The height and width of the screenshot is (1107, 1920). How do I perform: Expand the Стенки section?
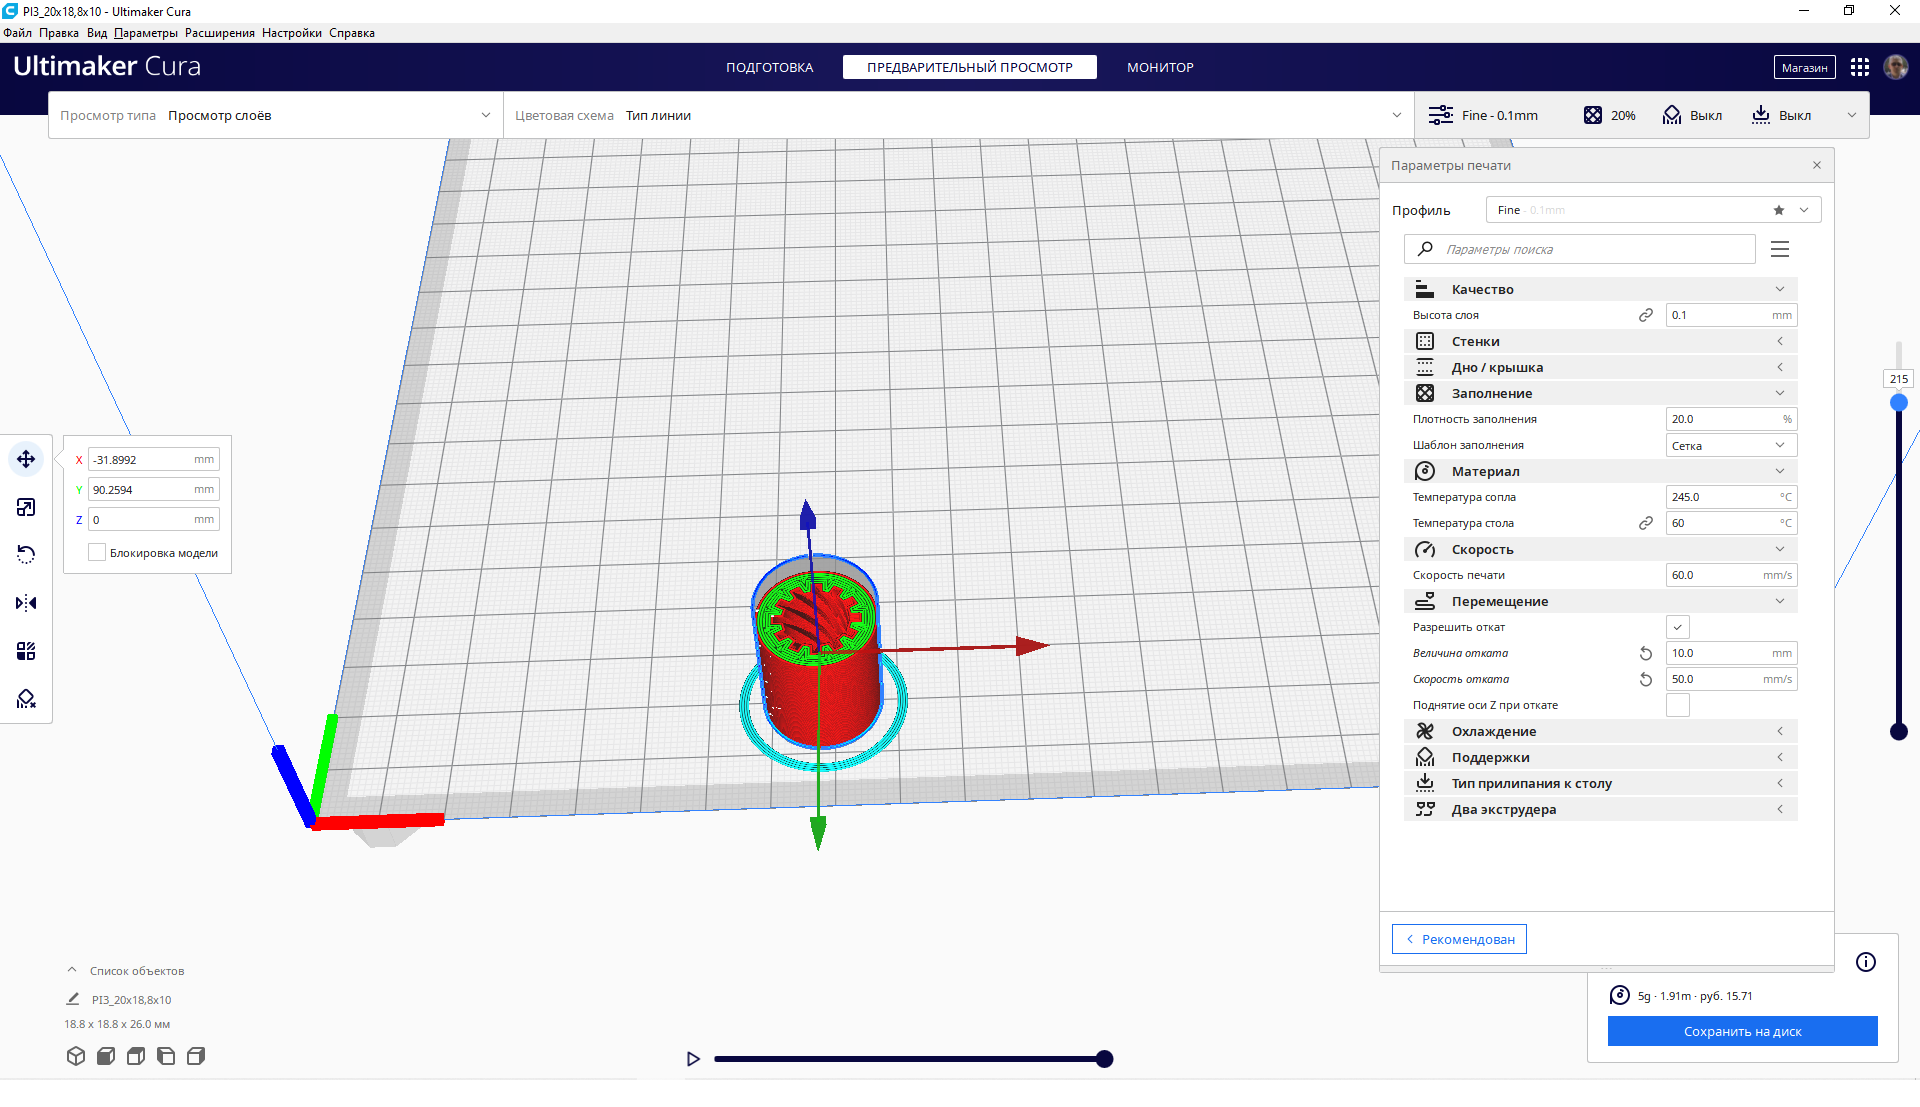click(x=1600, y=341)
